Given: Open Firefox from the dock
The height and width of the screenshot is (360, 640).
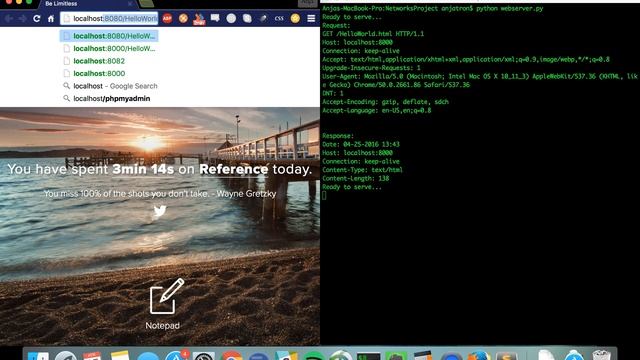Looking at the screenshot, I should [480, 356].
